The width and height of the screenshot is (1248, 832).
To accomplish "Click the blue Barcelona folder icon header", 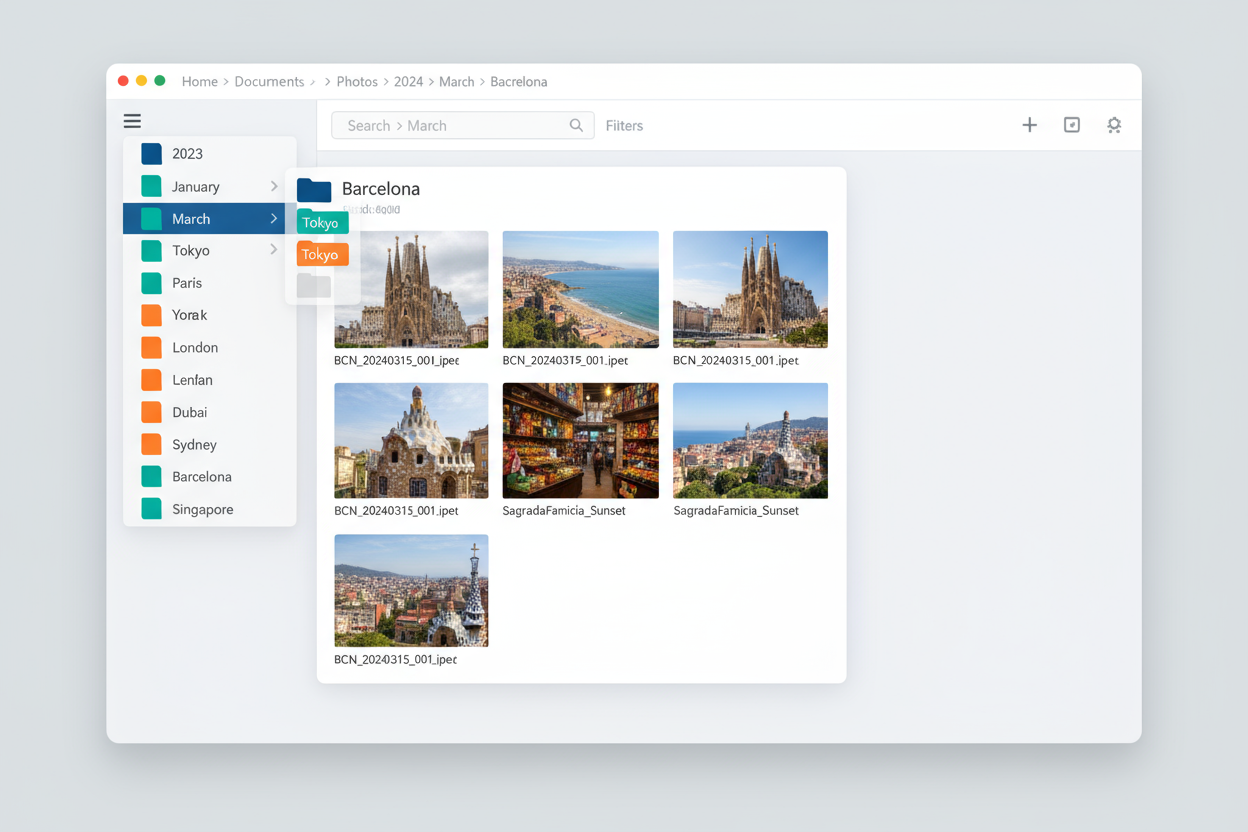I will [x=314, y=190].
